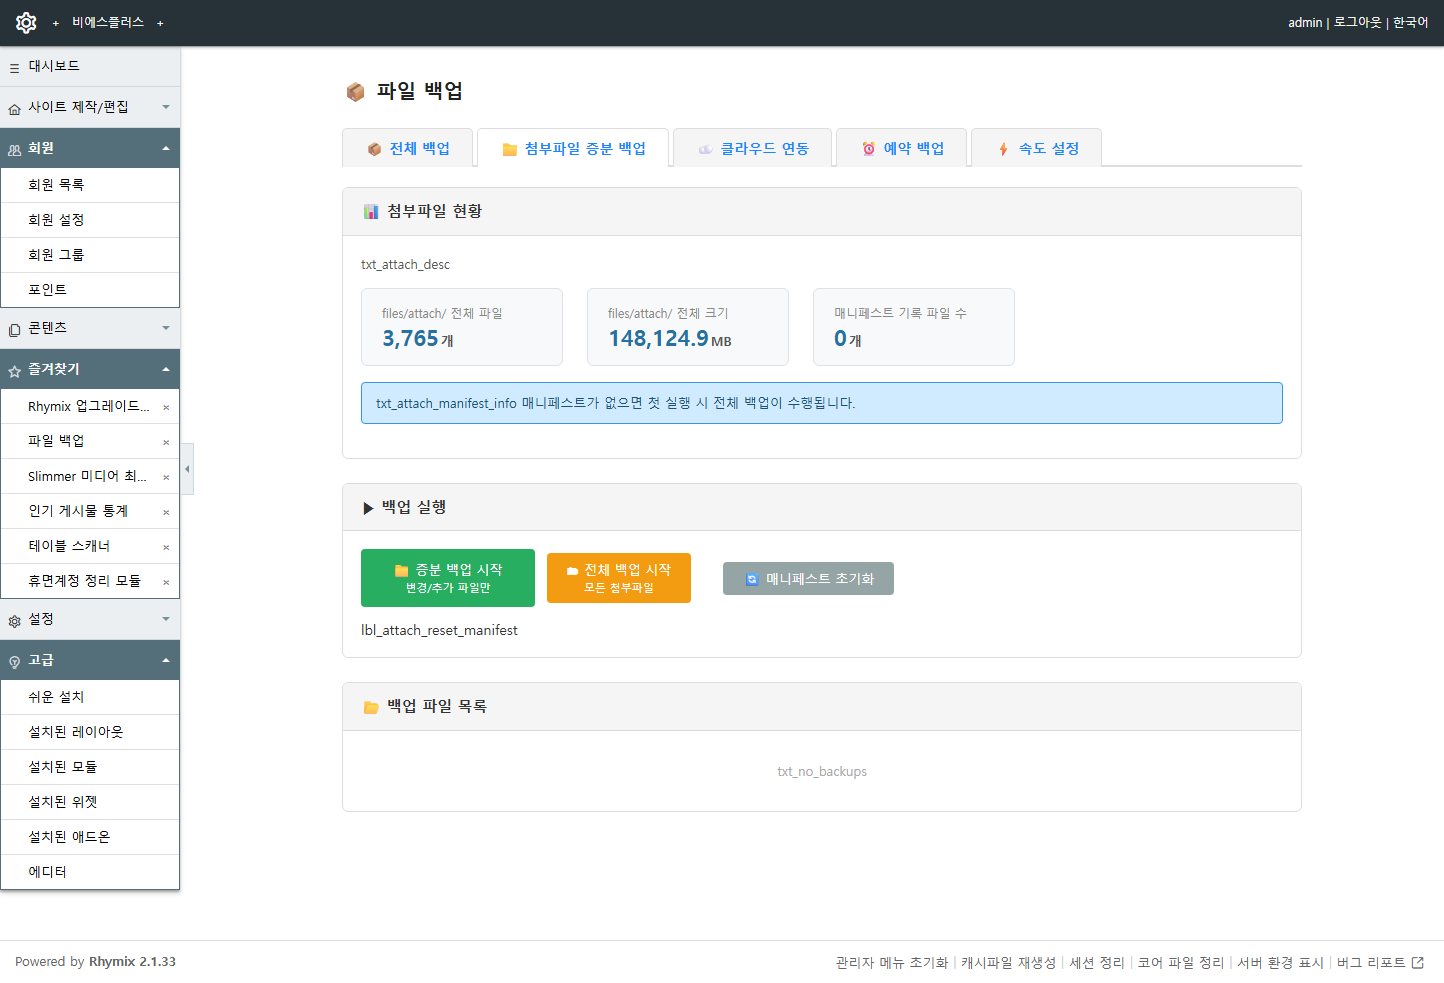Click 코어 파일 정리 footer link

(x=1181, y=962)
